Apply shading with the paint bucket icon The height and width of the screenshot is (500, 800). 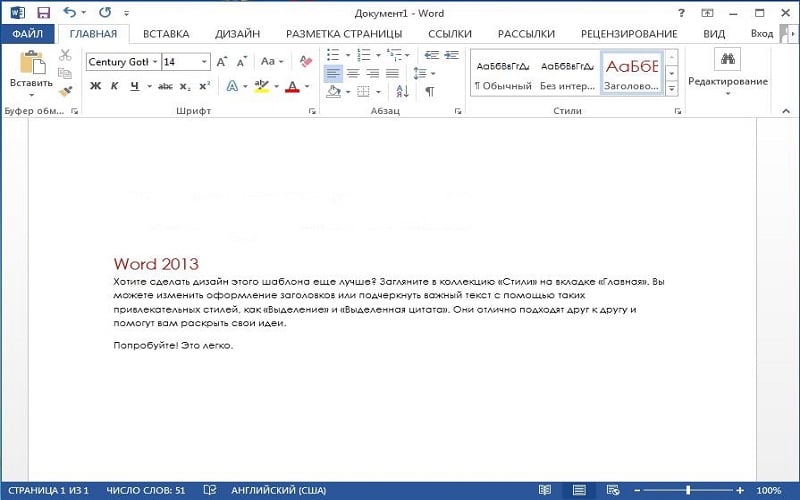tap(334, 91)
